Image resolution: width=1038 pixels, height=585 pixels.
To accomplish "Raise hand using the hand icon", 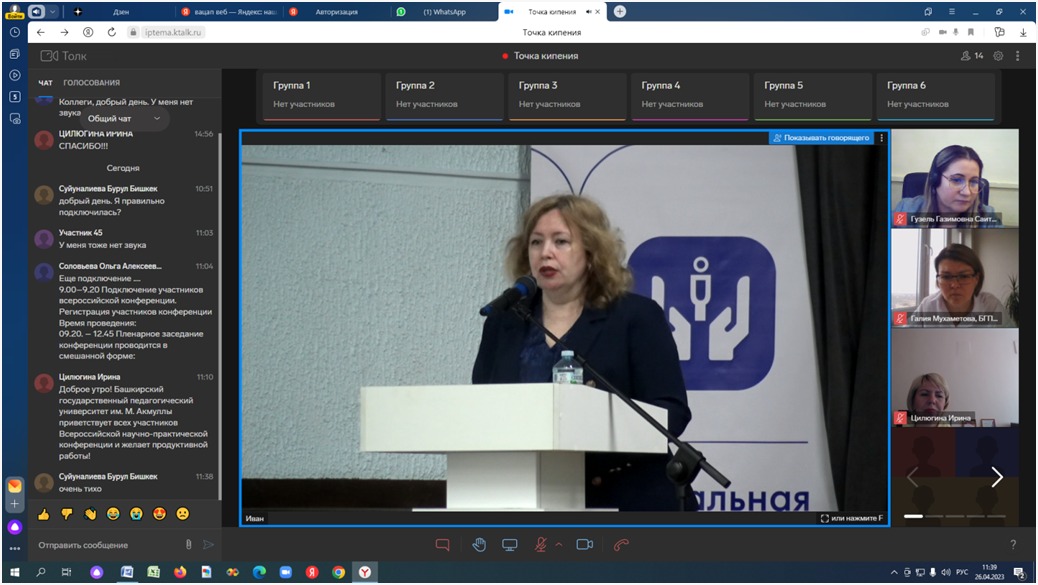I will (479, 544).
